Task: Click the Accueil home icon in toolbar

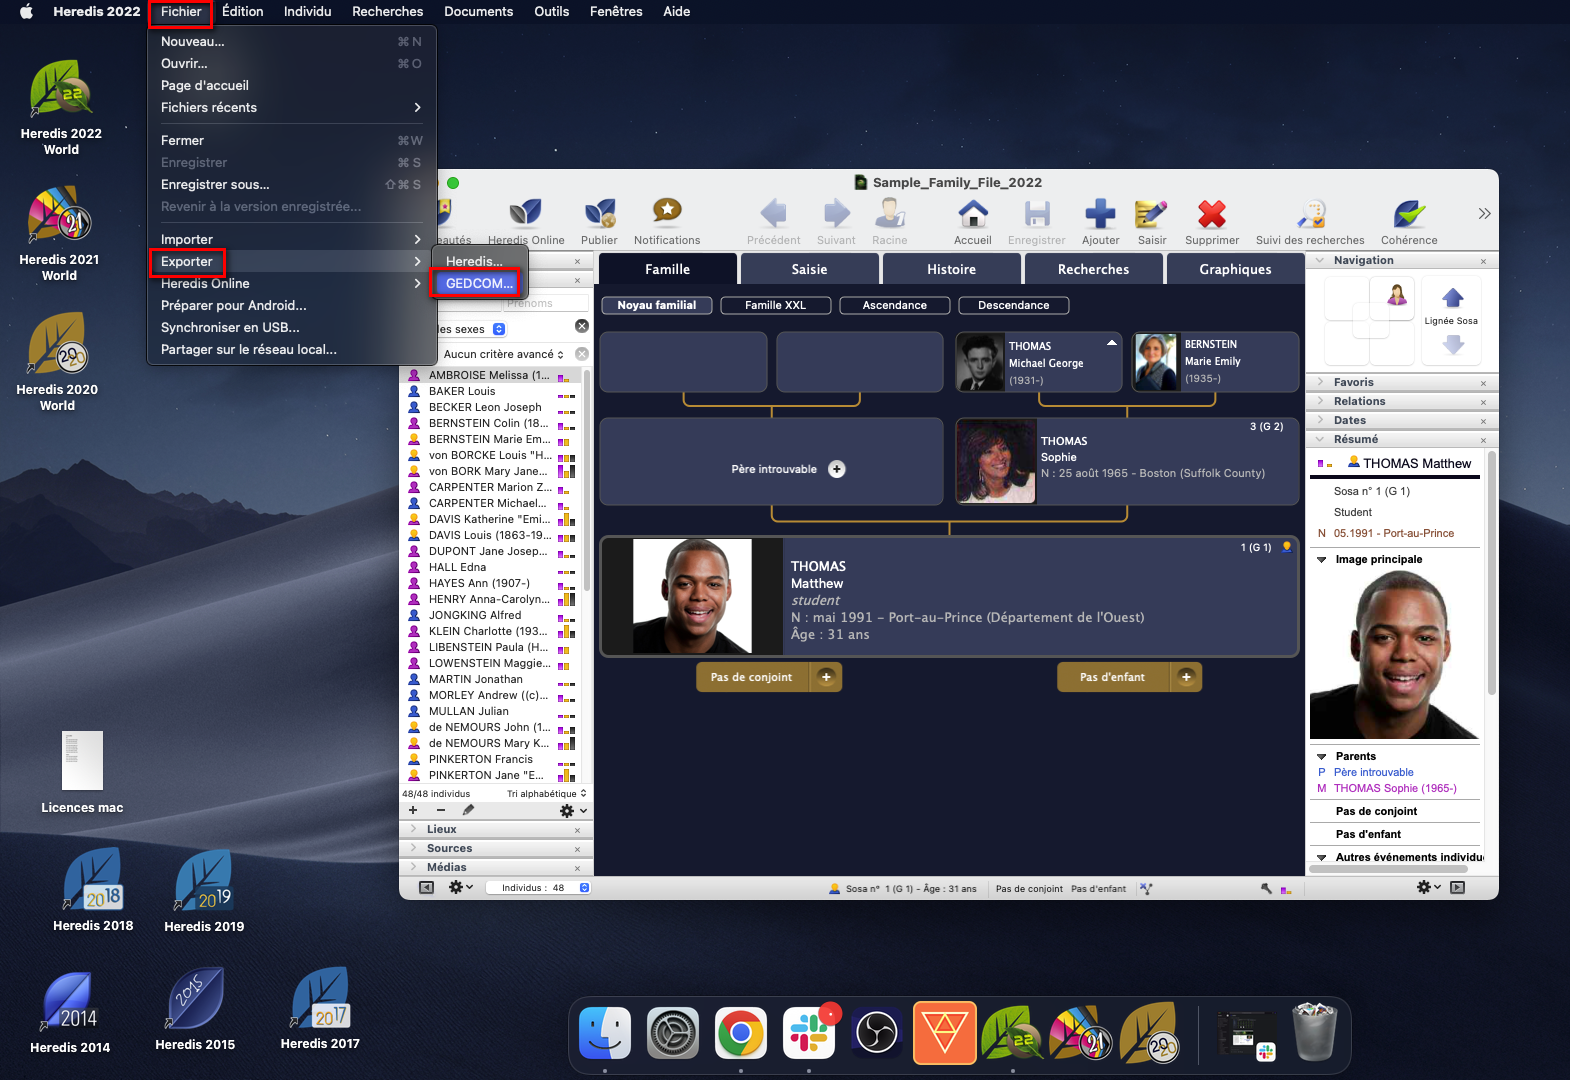Action: (x=972, y=215)
